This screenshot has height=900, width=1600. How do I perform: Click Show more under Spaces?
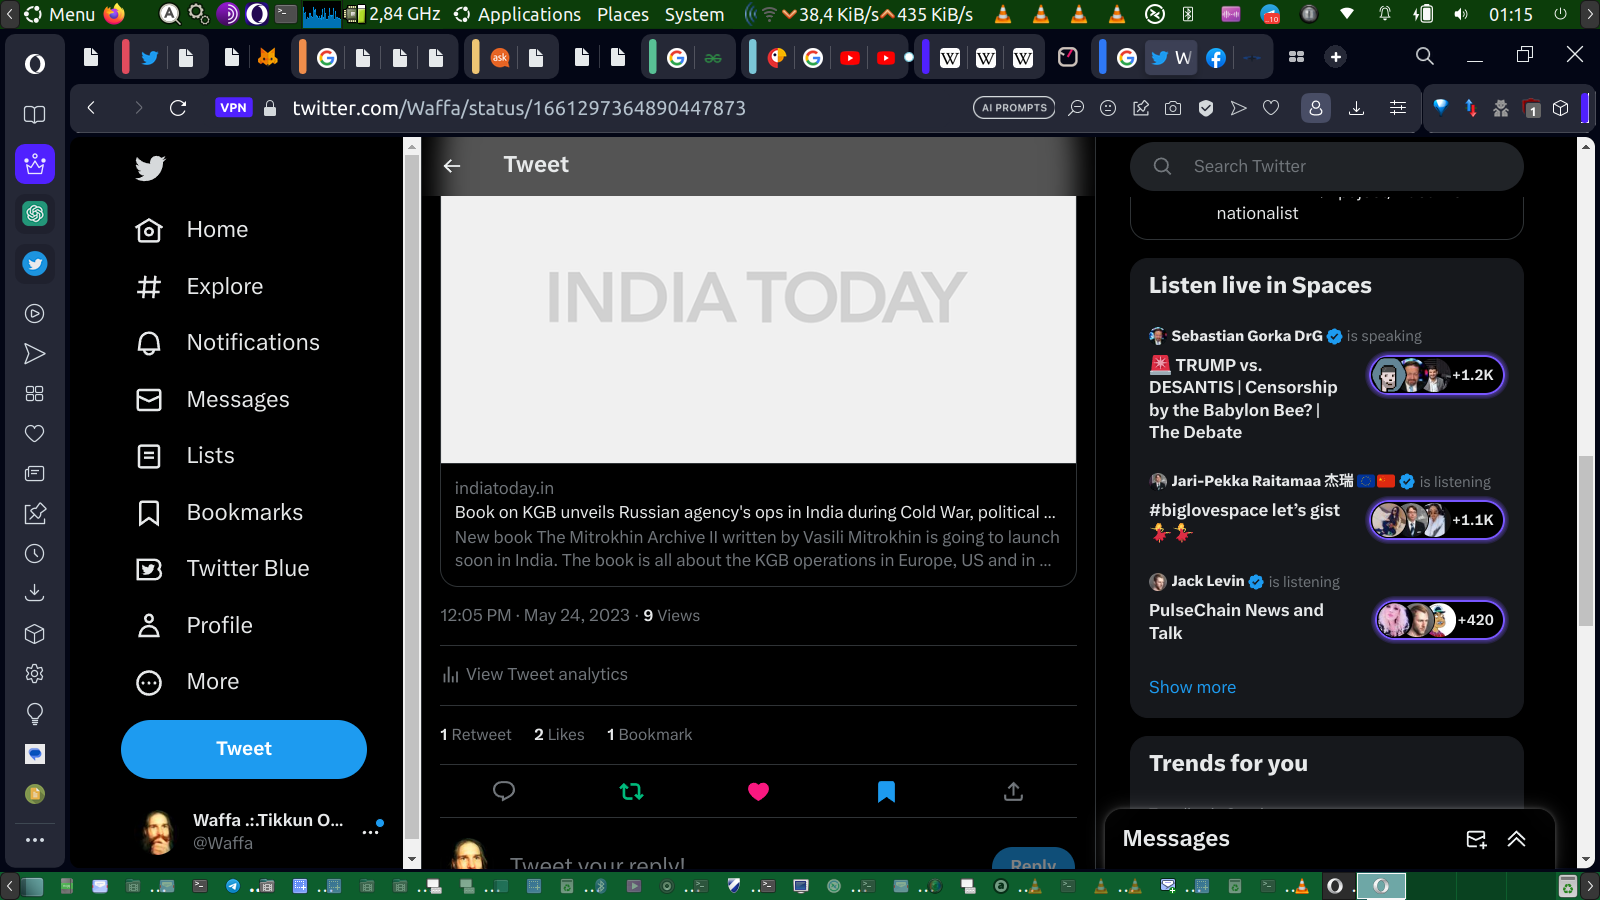(x=1192, y=687)
